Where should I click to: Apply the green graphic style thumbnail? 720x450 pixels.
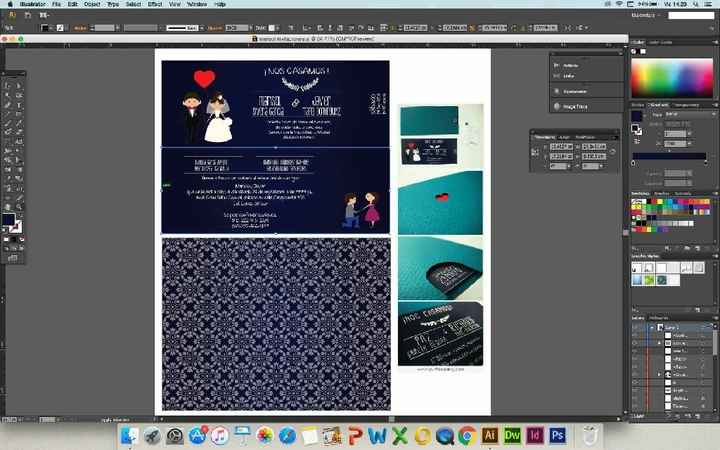(649, 280)
